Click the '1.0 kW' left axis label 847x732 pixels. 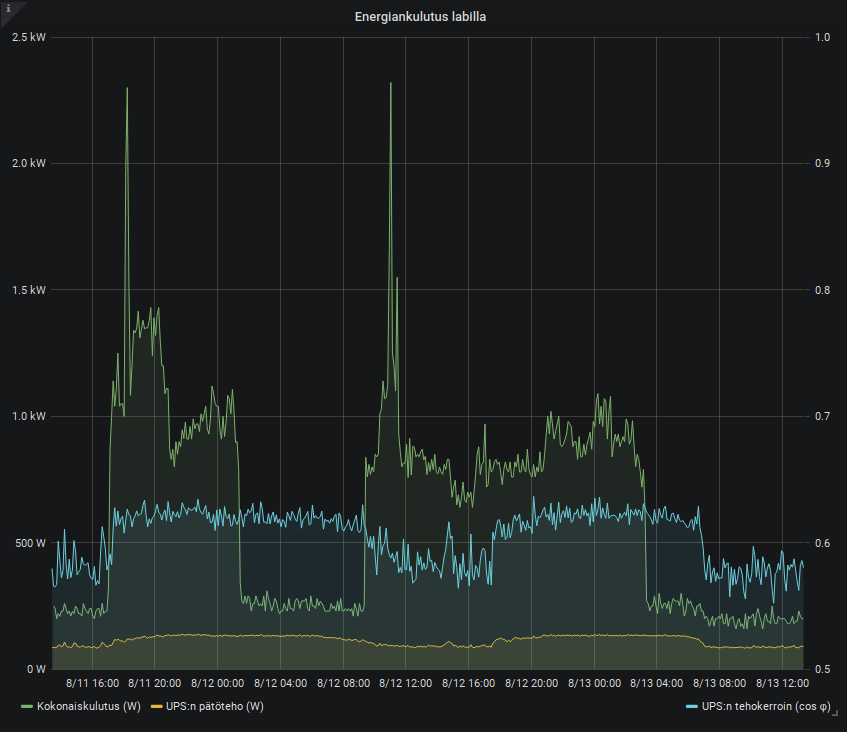coord(29,416)
